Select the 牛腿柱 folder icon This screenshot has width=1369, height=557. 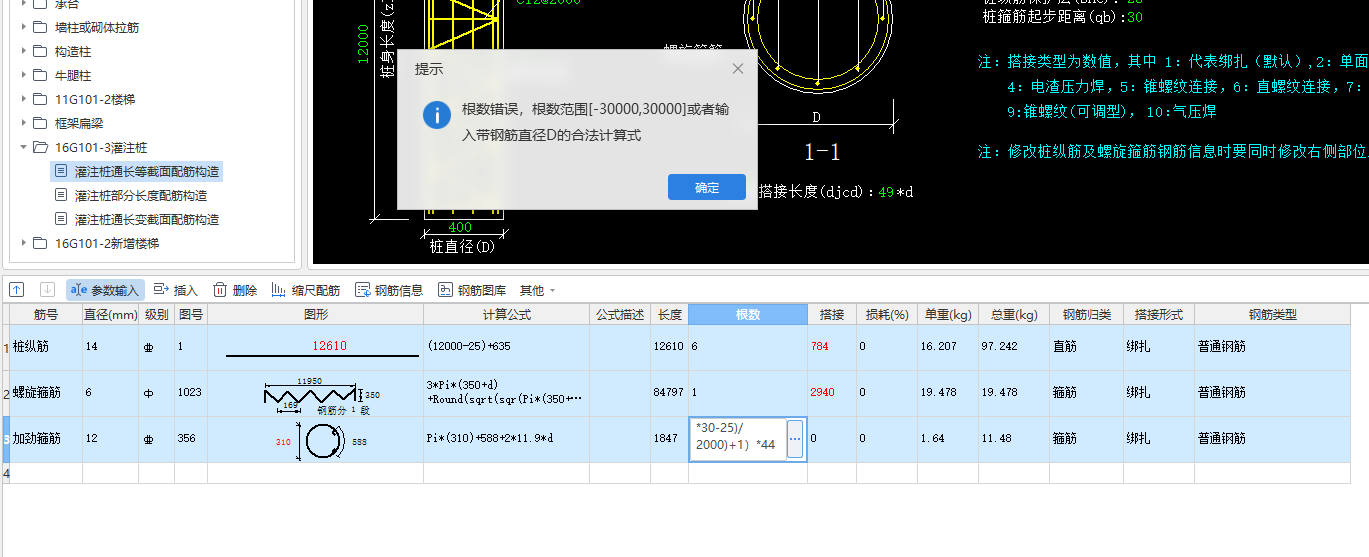point(40,75)
